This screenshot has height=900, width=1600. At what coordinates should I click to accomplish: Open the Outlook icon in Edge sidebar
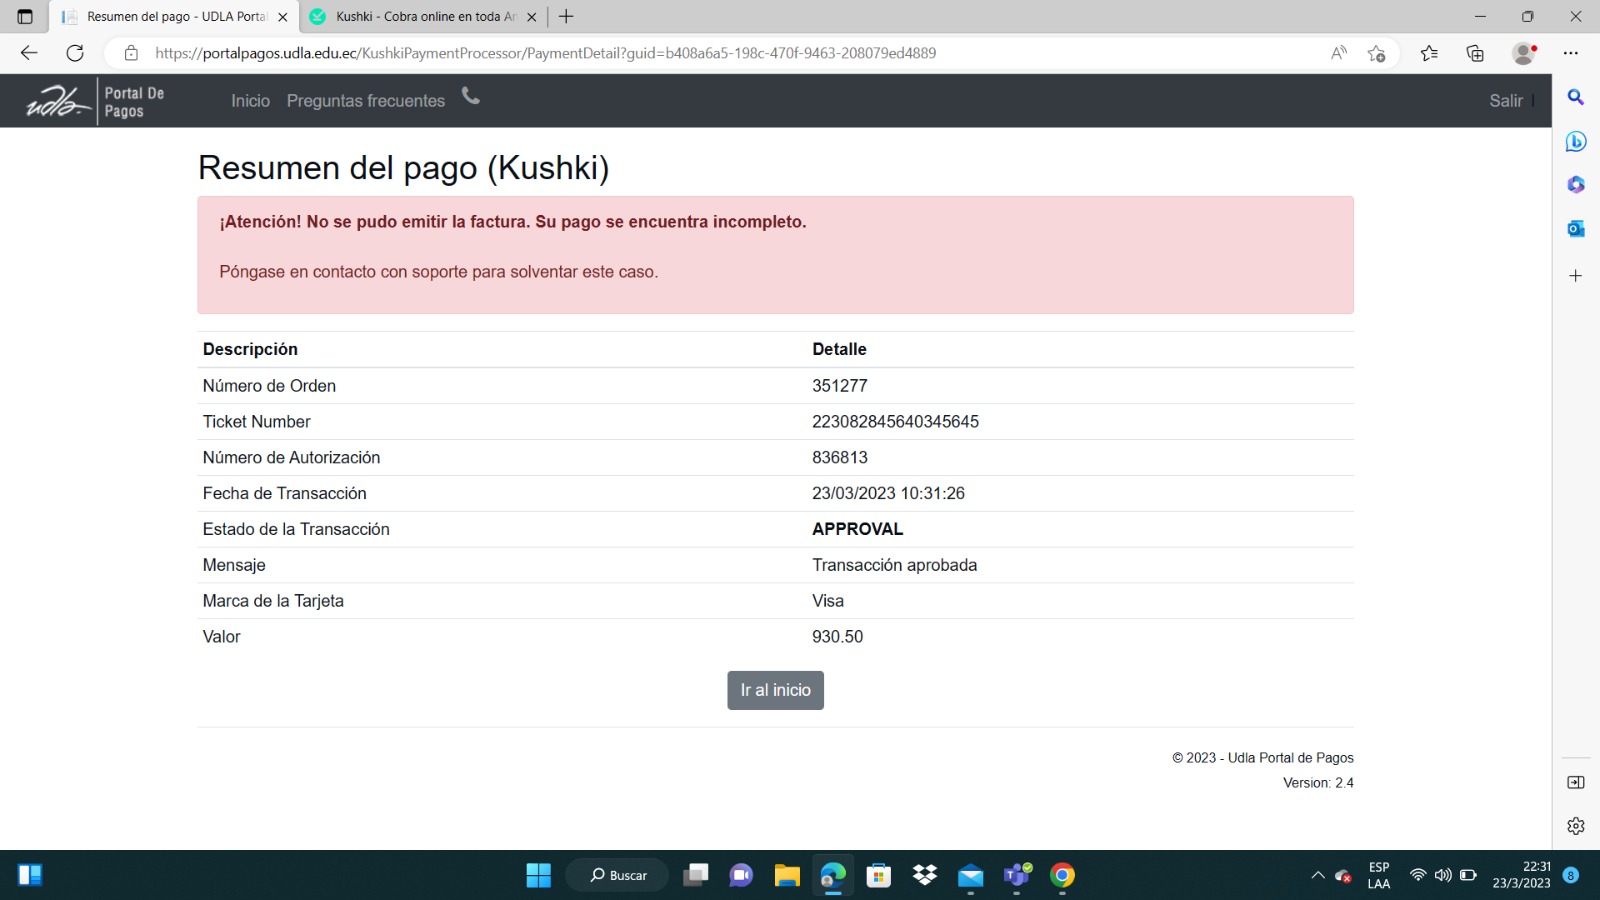point(1575,229)
